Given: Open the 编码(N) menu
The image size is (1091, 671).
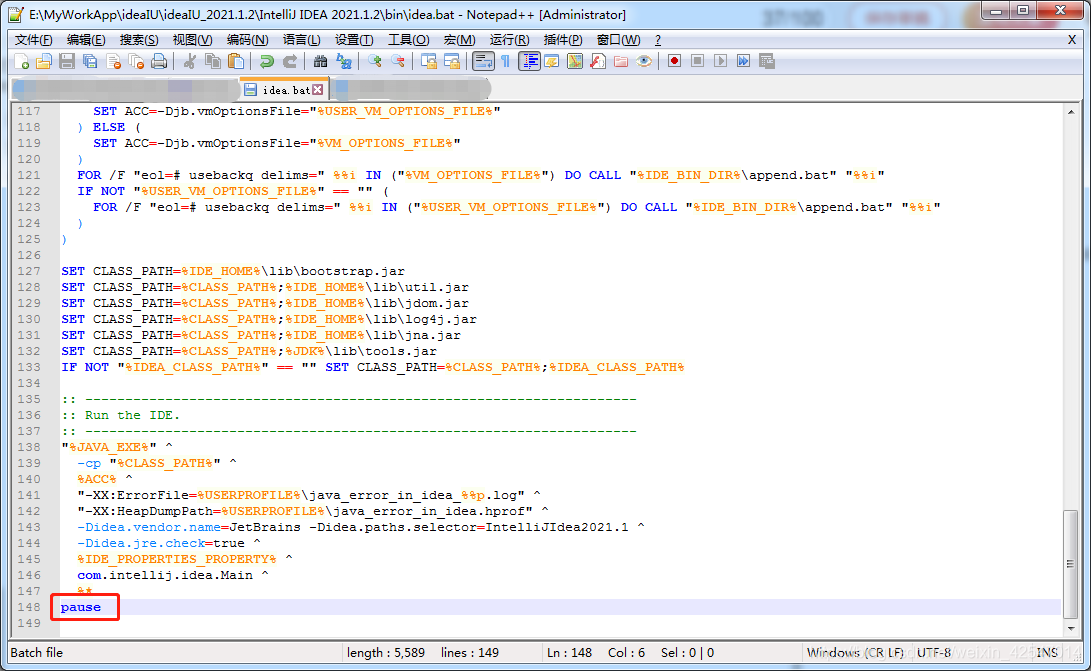Looking at the screenshot, I should pos(247,40).
